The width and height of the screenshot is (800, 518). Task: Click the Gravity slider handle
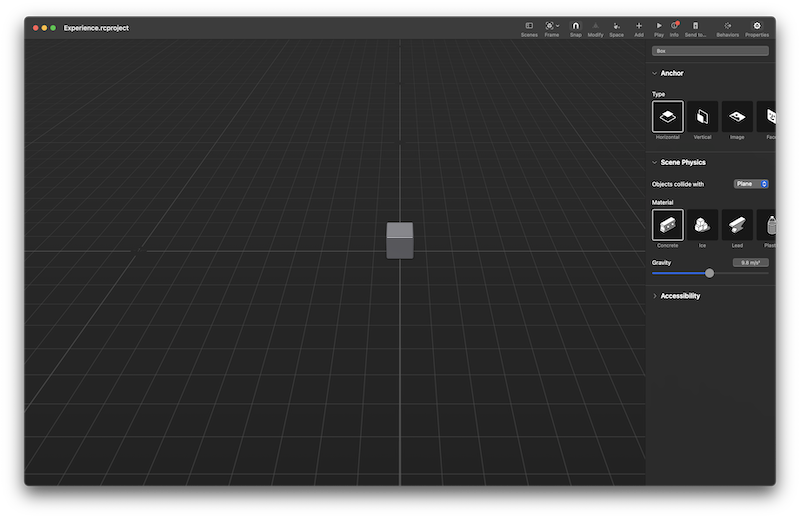tap(709, 274)
